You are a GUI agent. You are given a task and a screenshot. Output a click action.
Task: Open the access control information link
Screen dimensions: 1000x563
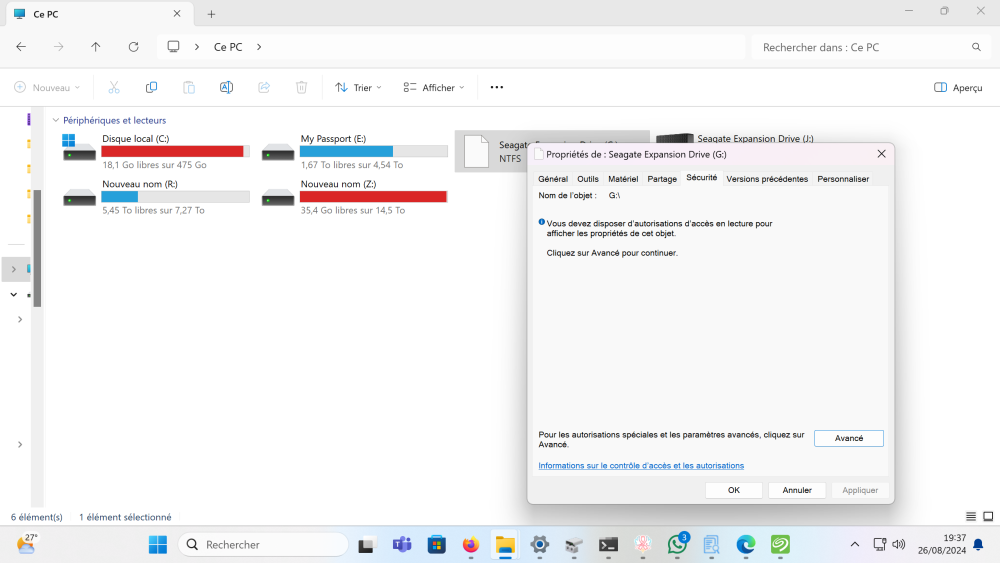click(x=641, y=466)
